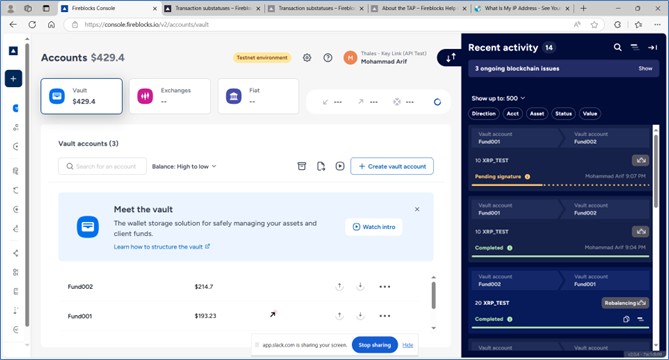Close the Fireblocks Console browser tab
The image size is (669, 360).
click(154, 9)
